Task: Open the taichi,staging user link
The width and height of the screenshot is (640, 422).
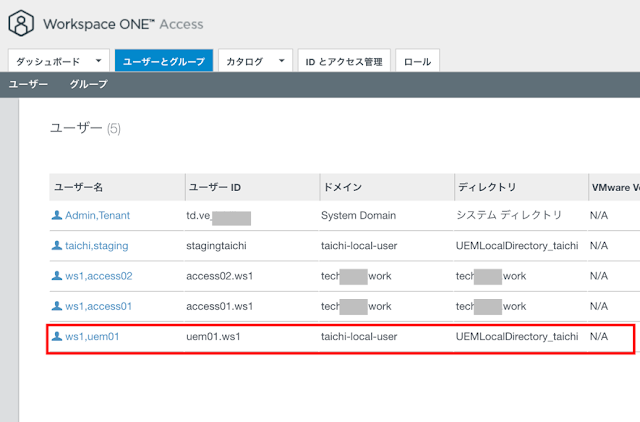Action: [97, 245]
